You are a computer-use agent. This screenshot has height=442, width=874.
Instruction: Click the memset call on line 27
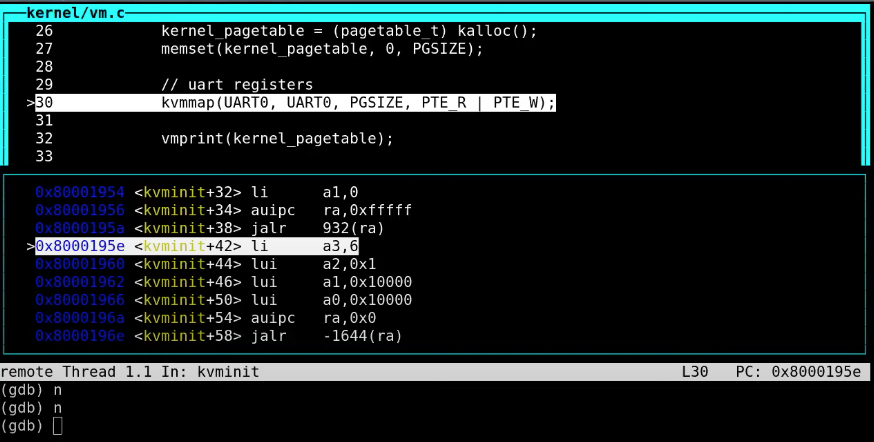tap(322, 48)
